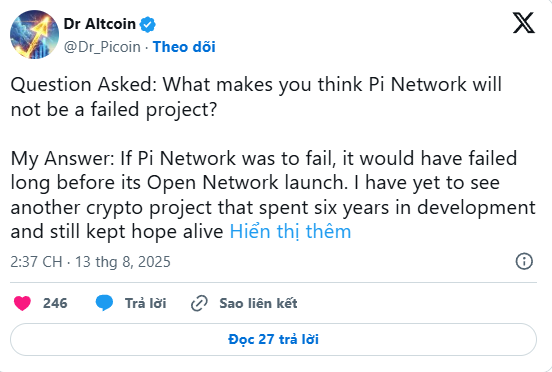Click the Dr Altcoin display name
This screenshot has width=552, height=372.
coord(100,24)
